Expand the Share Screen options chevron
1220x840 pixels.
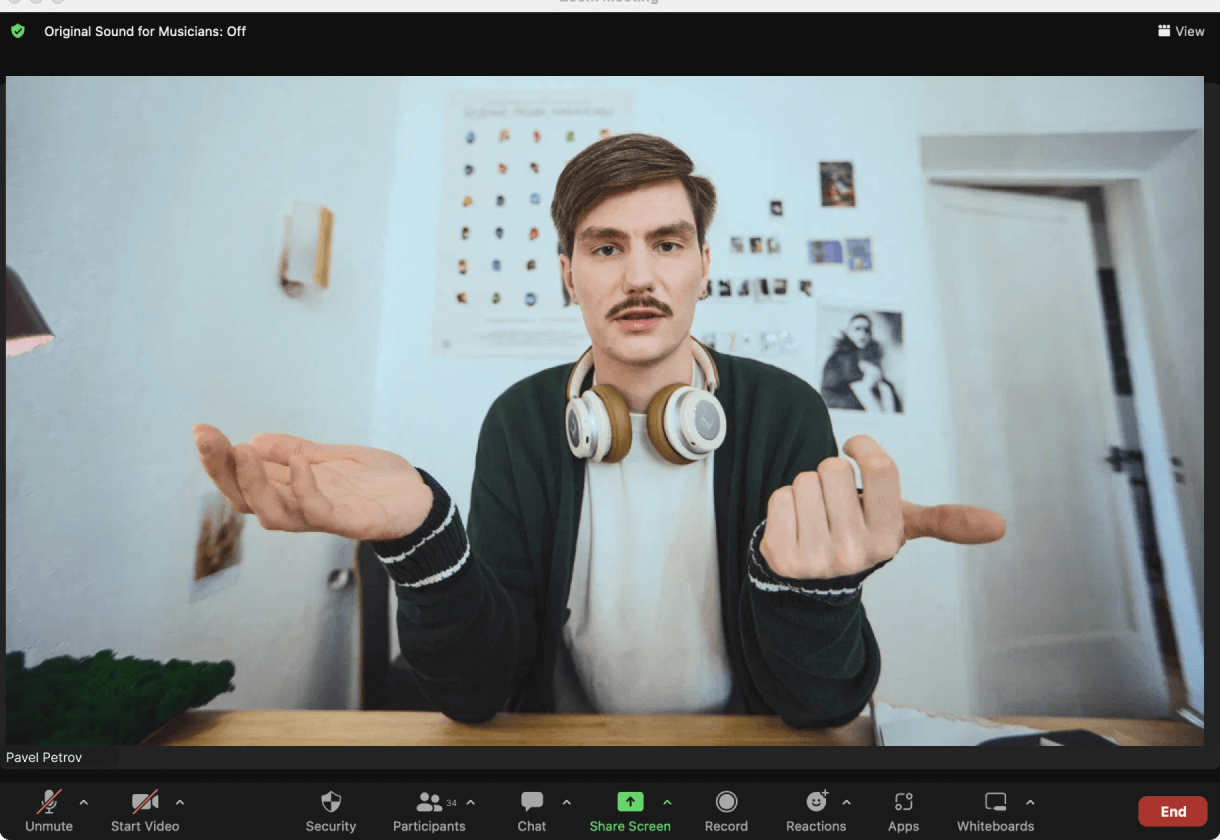point(667,802)
